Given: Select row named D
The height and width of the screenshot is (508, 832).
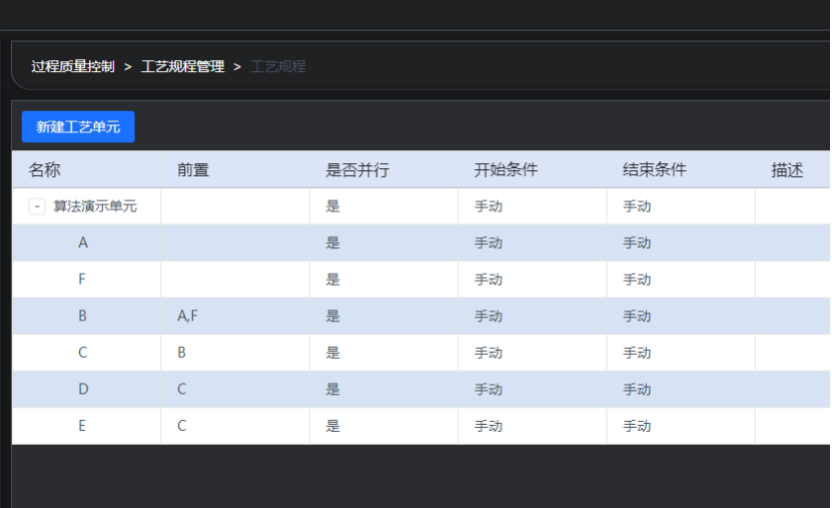Looking at the screenshot, I should (83, 389).
